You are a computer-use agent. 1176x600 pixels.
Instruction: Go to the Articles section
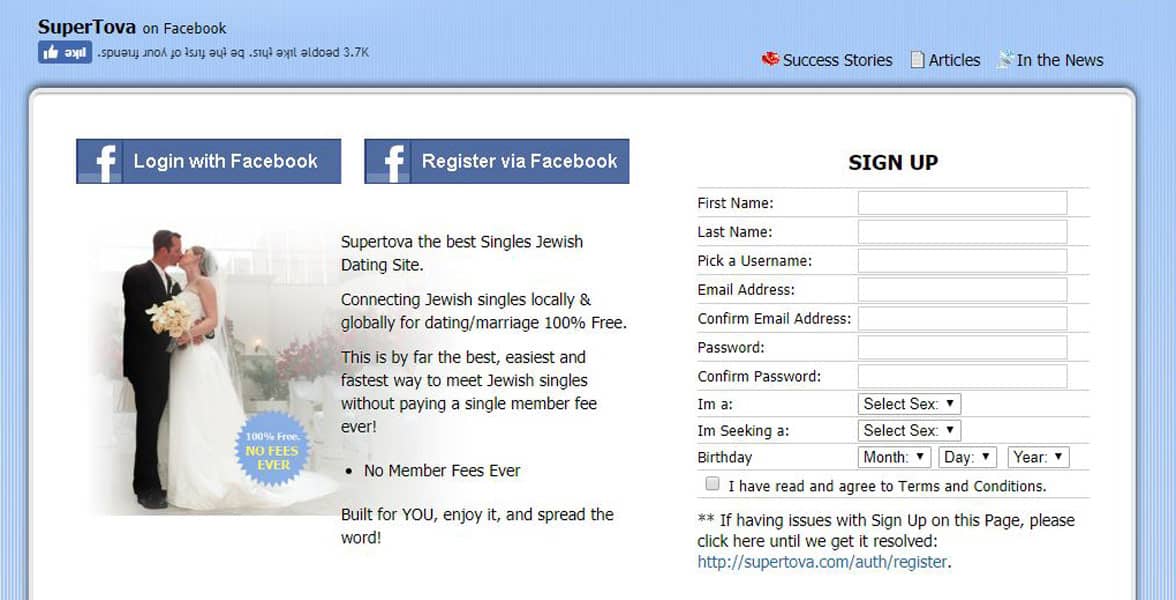click(954, 60)
